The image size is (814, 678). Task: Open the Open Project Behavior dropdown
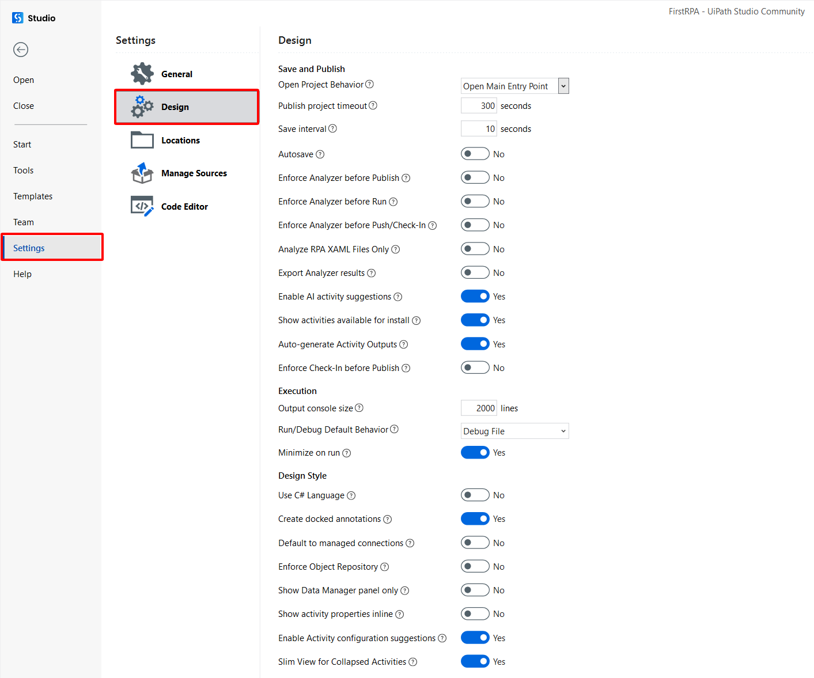515,86
